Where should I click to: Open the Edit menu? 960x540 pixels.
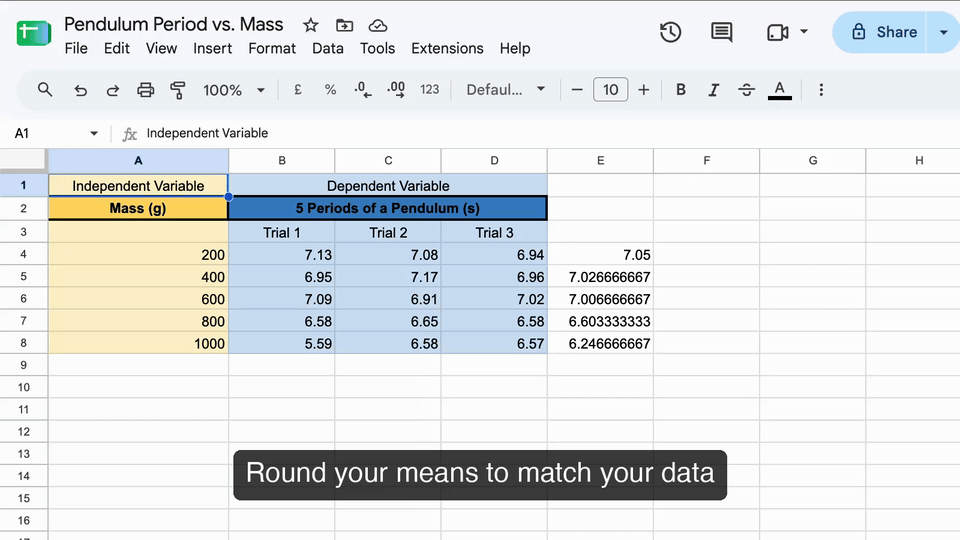[116, 48]
